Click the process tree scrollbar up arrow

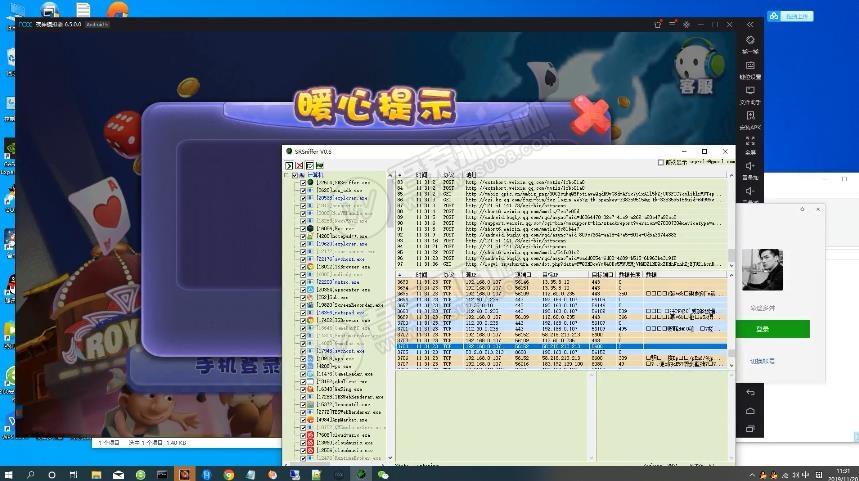(x=390, y=175)
